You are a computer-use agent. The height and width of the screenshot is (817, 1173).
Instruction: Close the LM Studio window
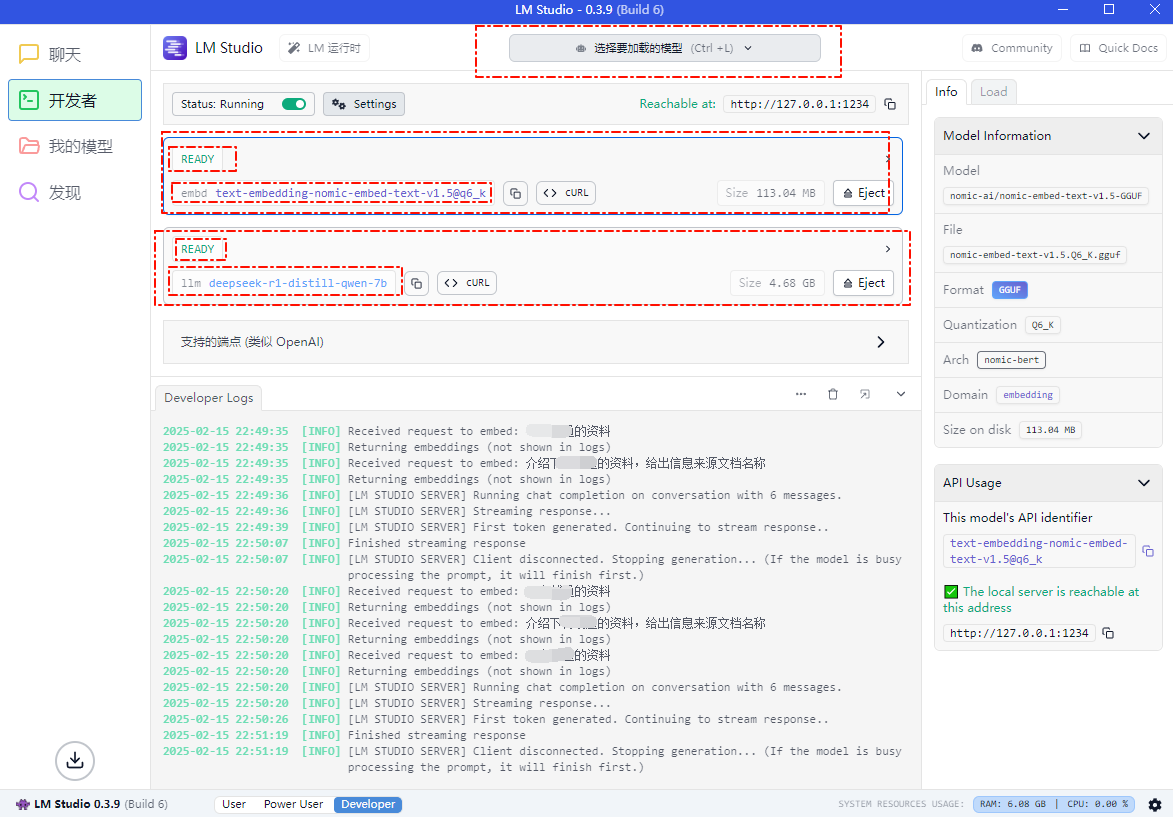click(1154, 10)
